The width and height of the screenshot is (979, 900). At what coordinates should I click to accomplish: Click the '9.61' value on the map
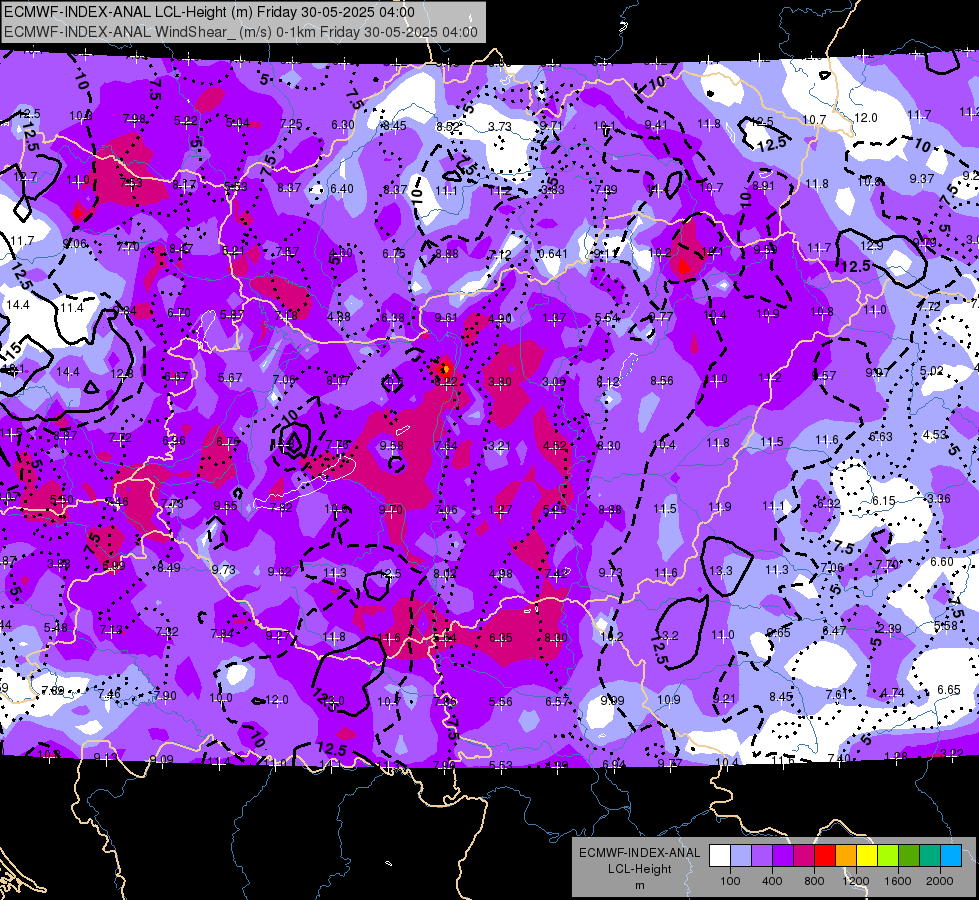tap(446, 317)
